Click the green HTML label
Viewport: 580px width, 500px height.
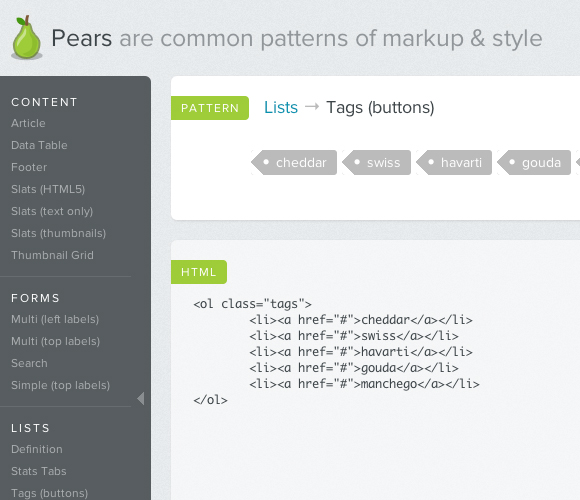pyautogui.click(x=199, y=272)
